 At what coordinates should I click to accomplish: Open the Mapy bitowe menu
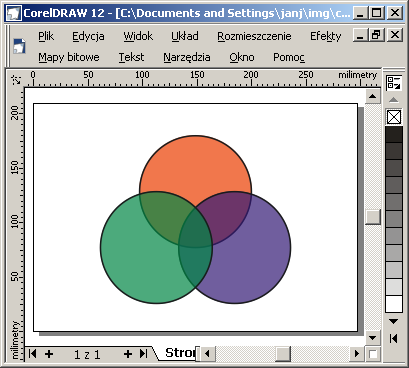(x=69, y=57)
